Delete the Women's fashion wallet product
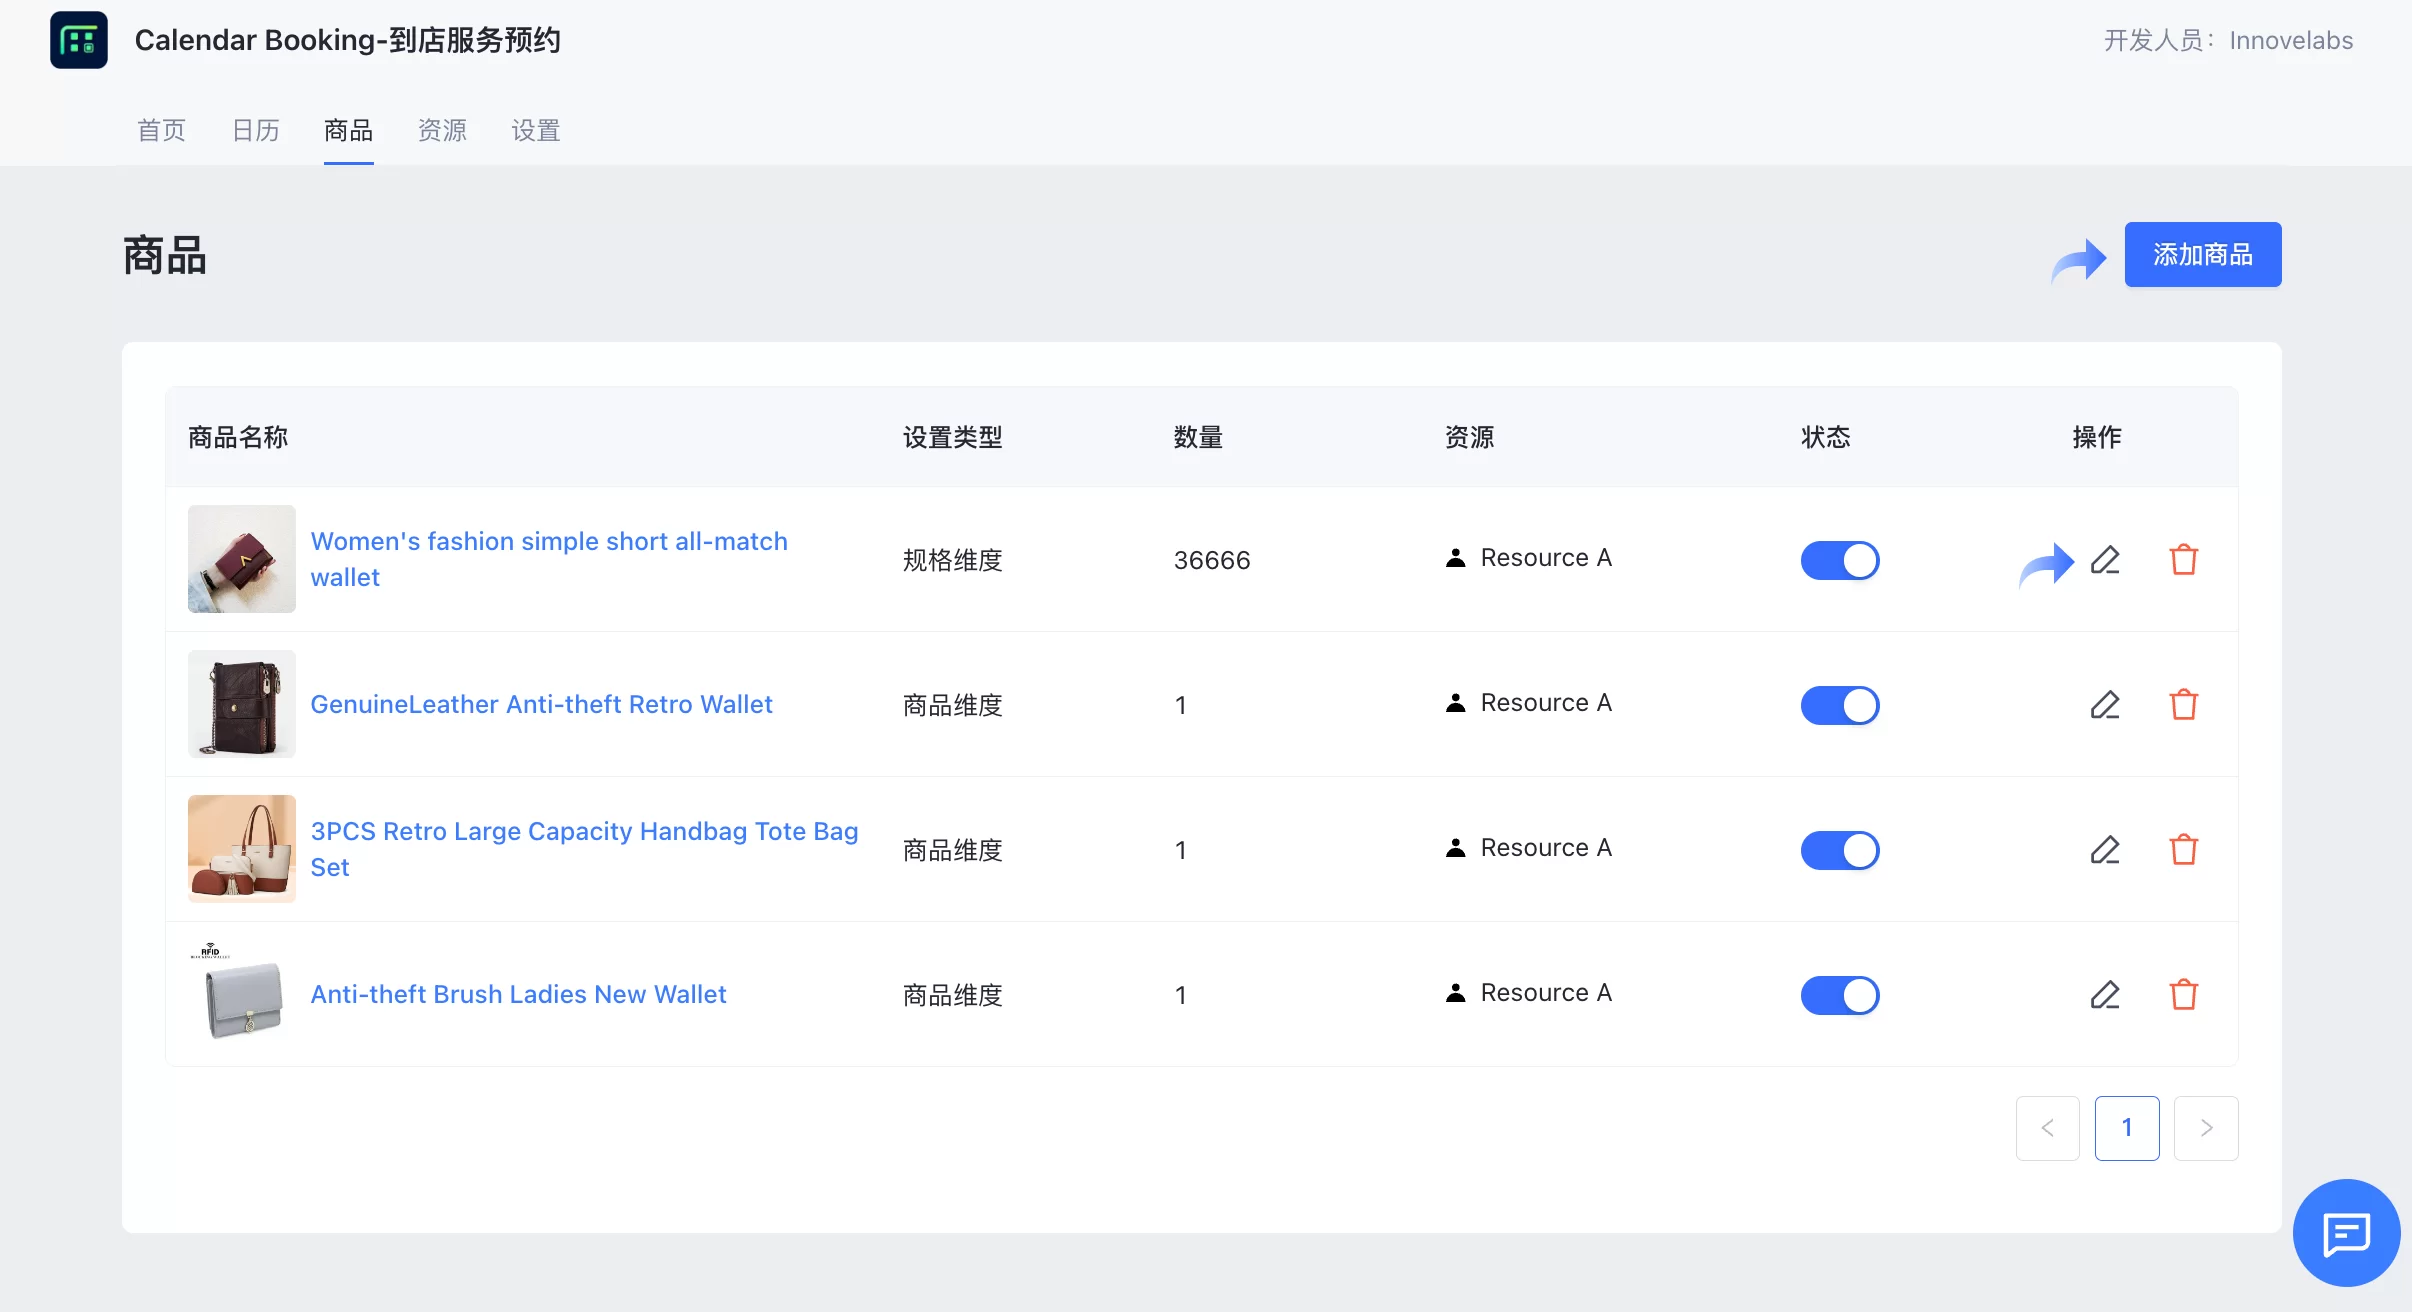 pyautogui.click(x=2183, y=560)
